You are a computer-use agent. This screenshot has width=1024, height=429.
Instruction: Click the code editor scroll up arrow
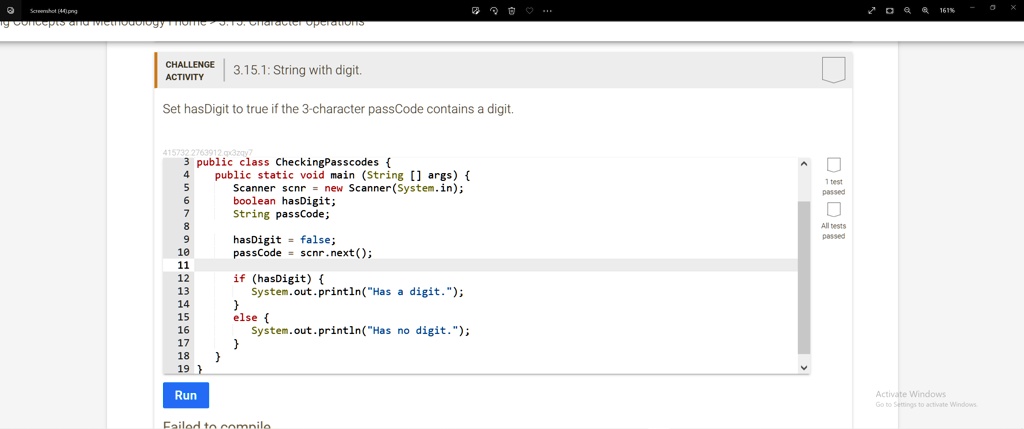804,164
